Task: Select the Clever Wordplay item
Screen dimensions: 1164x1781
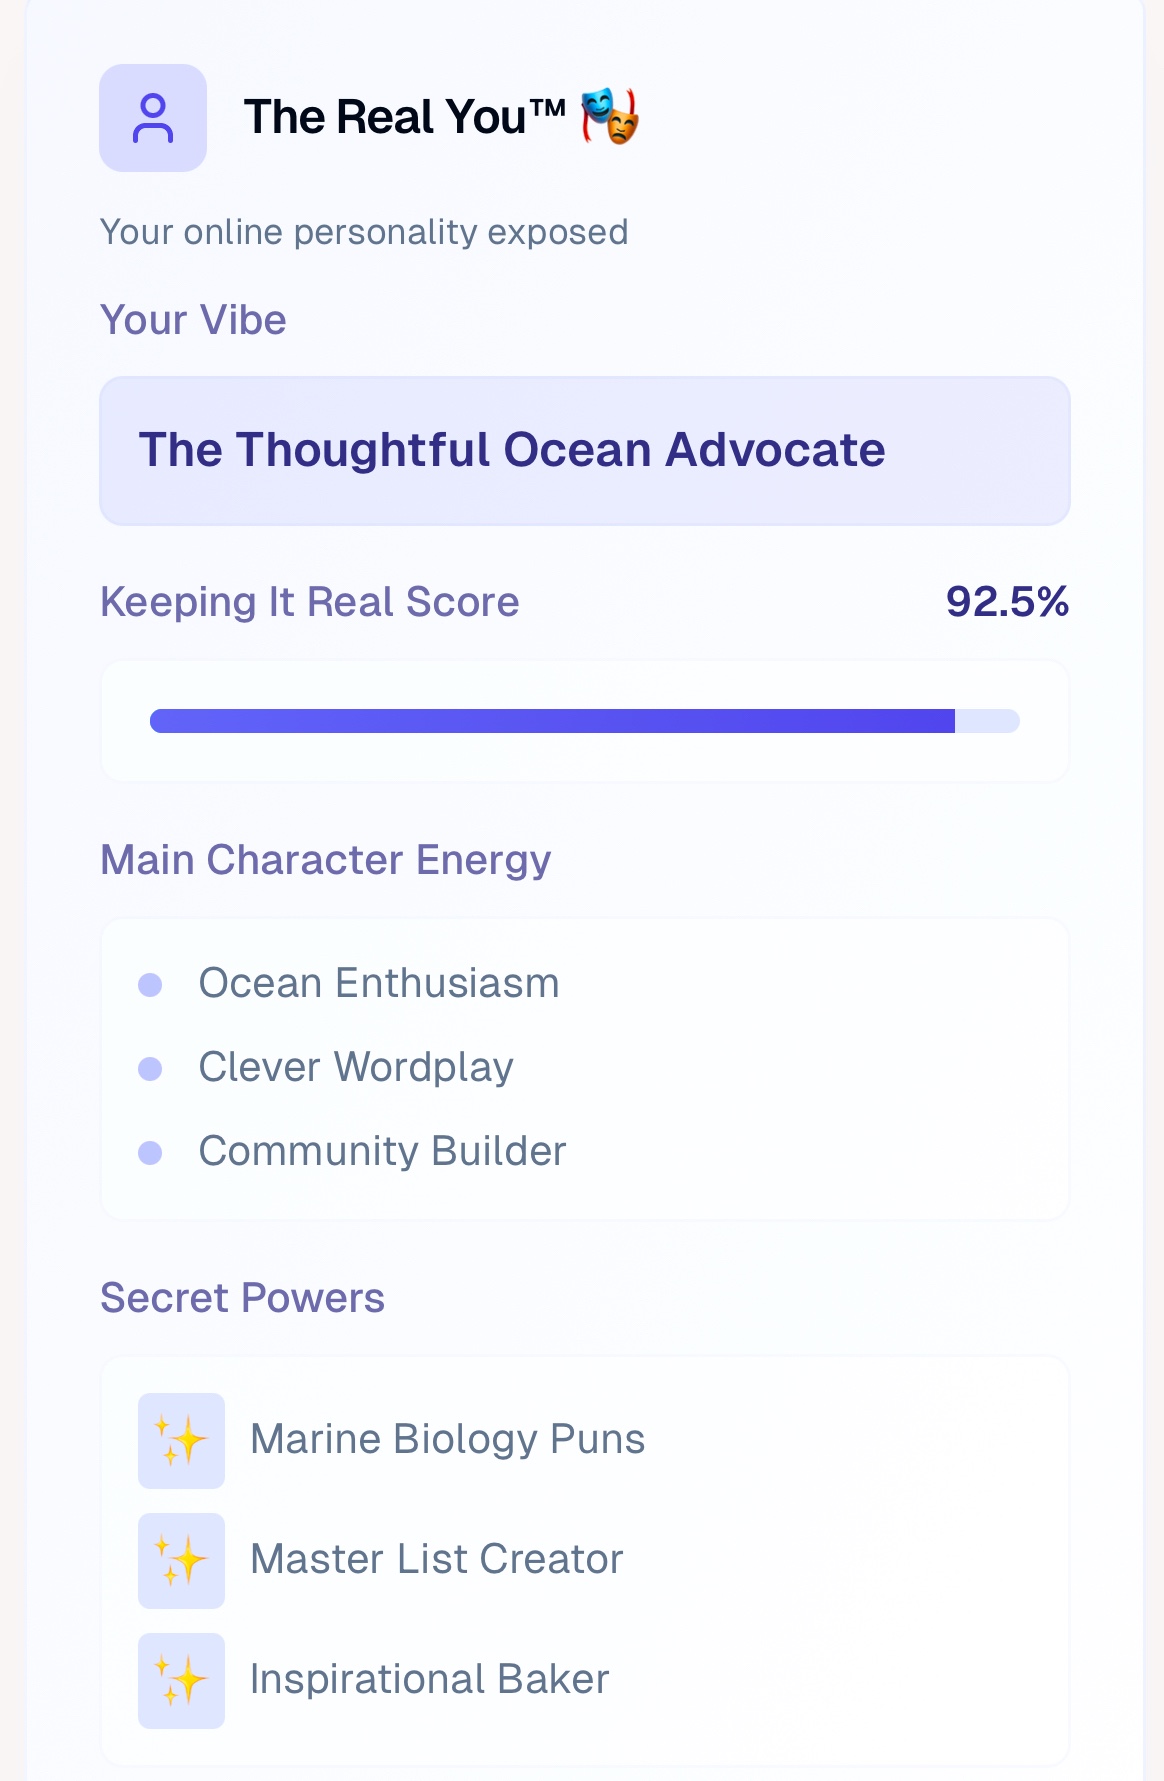Action: 356,1067
